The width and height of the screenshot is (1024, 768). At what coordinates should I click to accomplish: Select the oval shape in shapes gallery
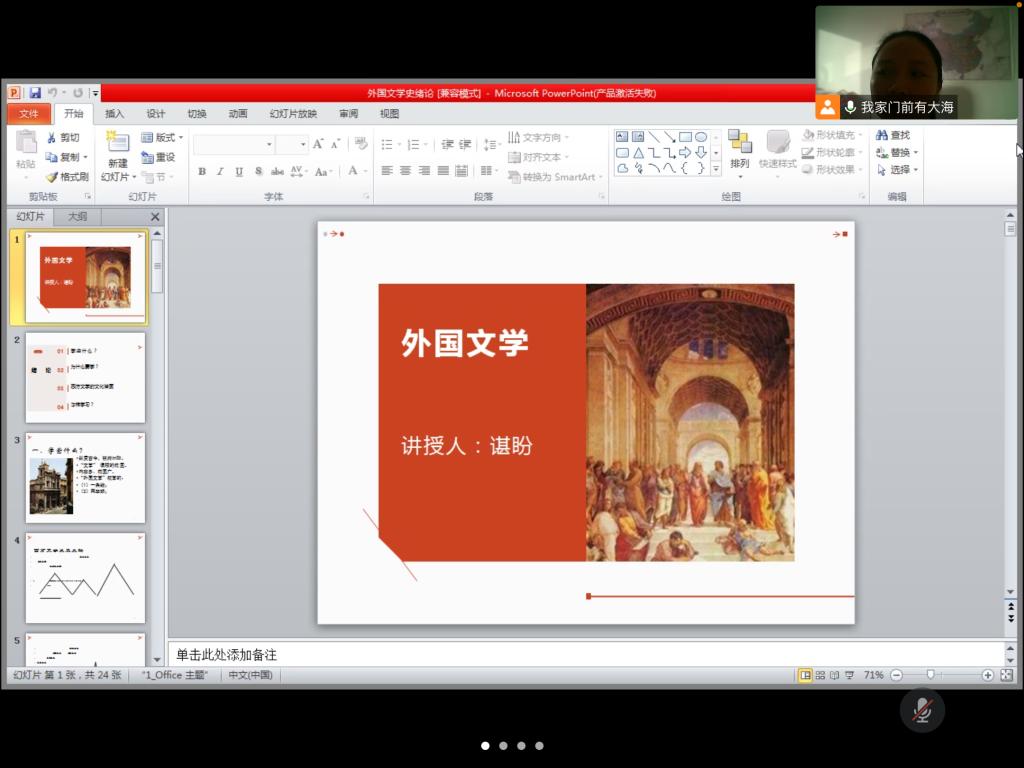pyautogui.click(x=701, y=136)
